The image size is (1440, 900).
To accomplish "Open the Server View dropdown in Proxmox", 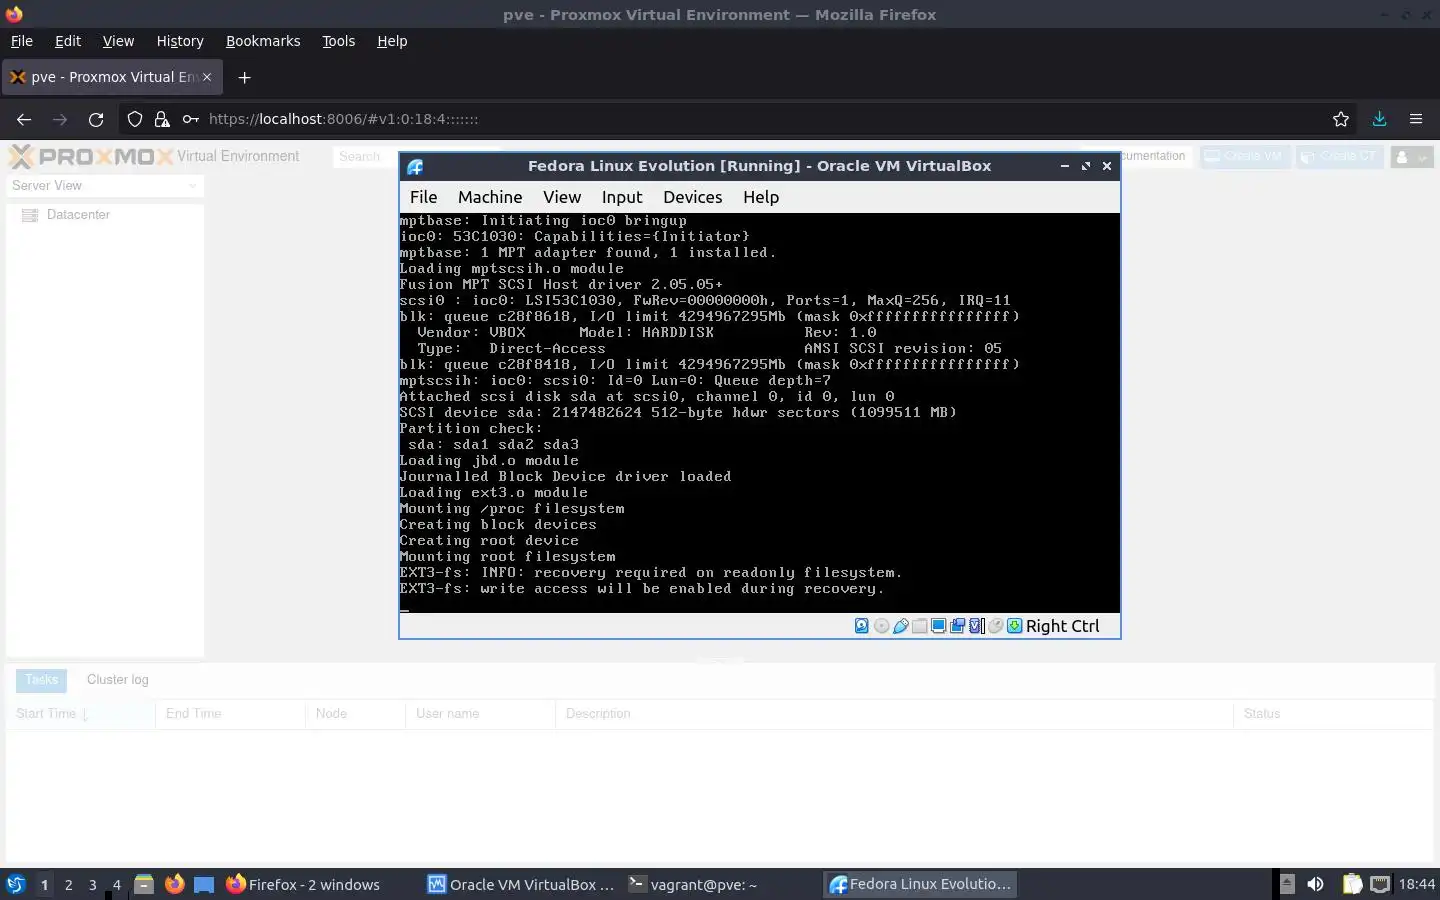I will 104,186.
